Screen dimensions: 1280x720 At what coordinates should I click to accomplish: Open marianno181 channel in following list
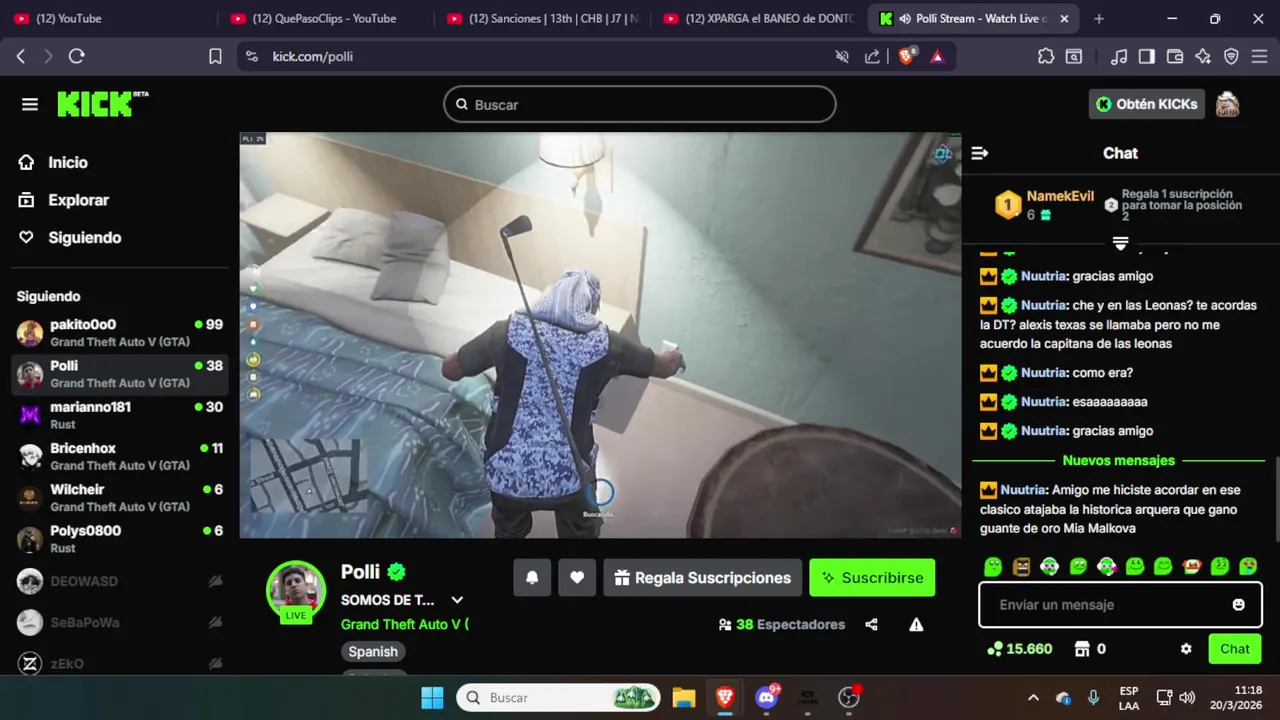tap(120, 415)
